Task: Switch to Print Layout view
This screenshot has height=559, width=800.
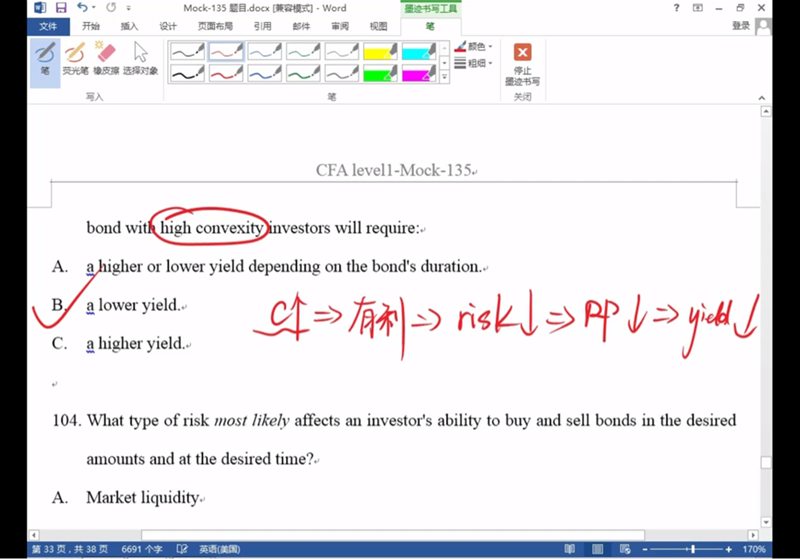Action: point(597,549)
